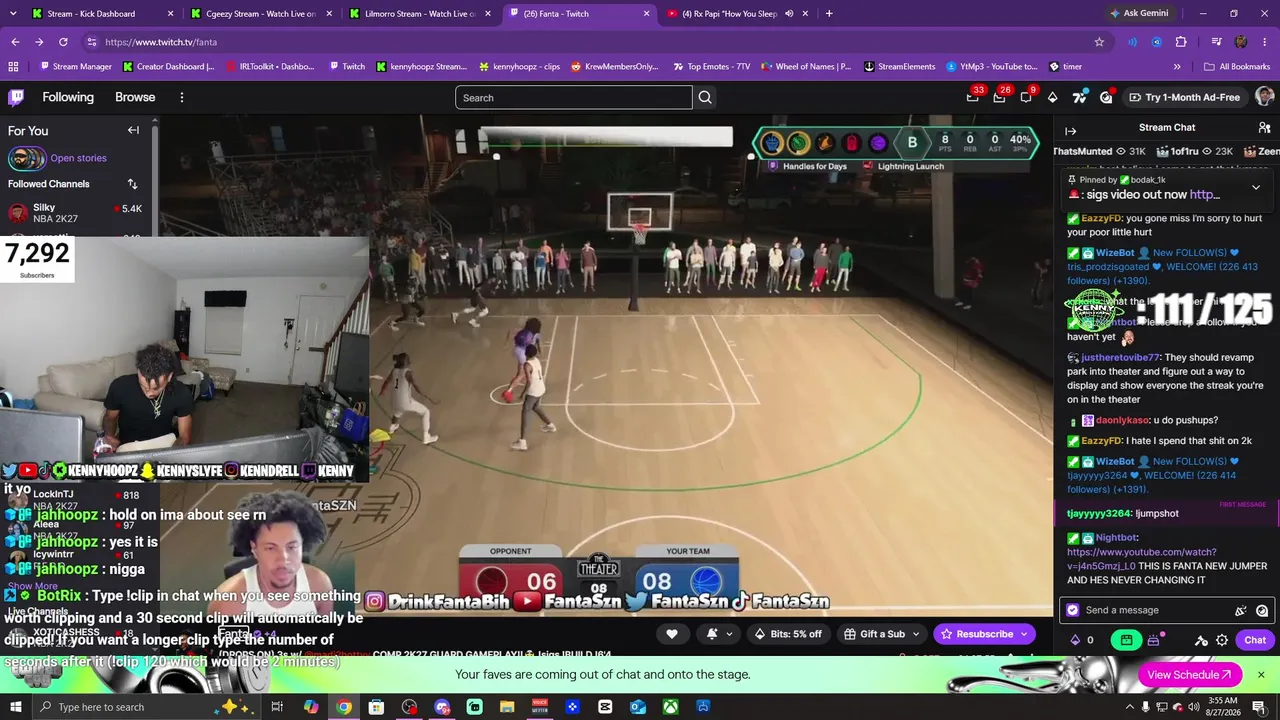Screen dimensions: 1280x720
Task: Bookmark this page with the star icon
Action: pos(1099,42)
